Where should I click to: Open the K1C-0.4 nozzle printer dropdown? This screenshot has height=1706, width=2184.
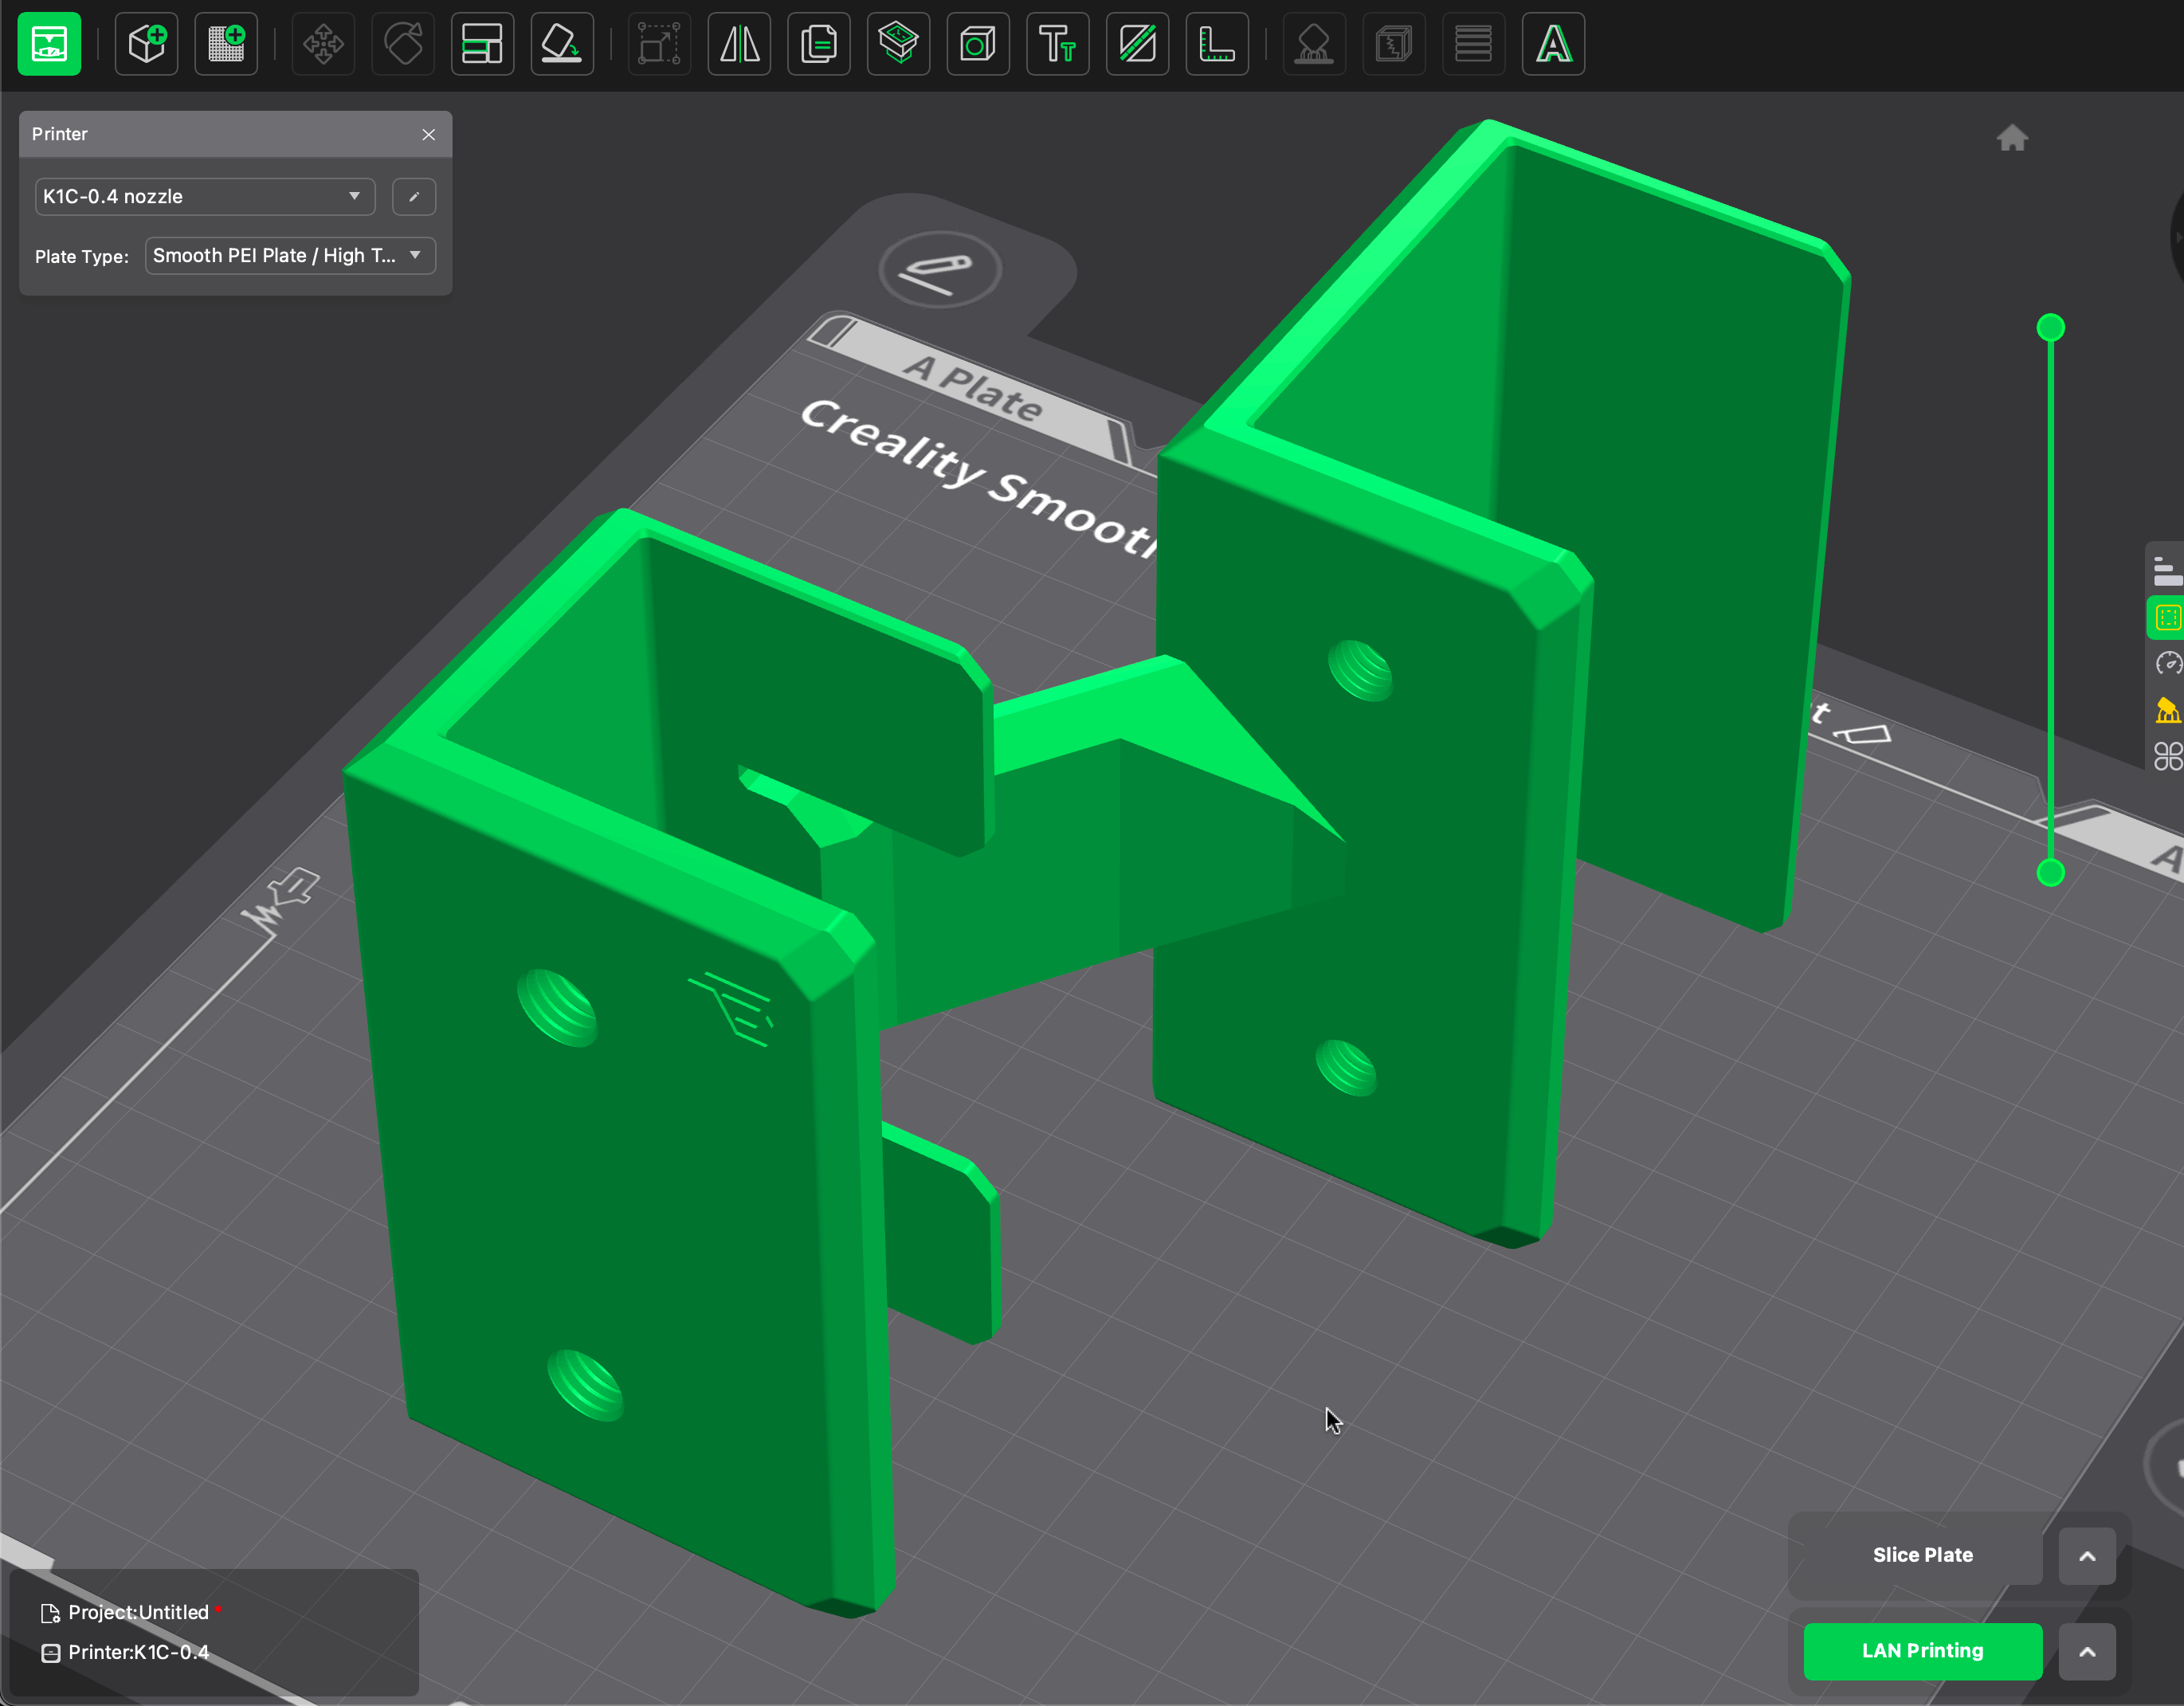pyautogui.click(x=204, y=196)
